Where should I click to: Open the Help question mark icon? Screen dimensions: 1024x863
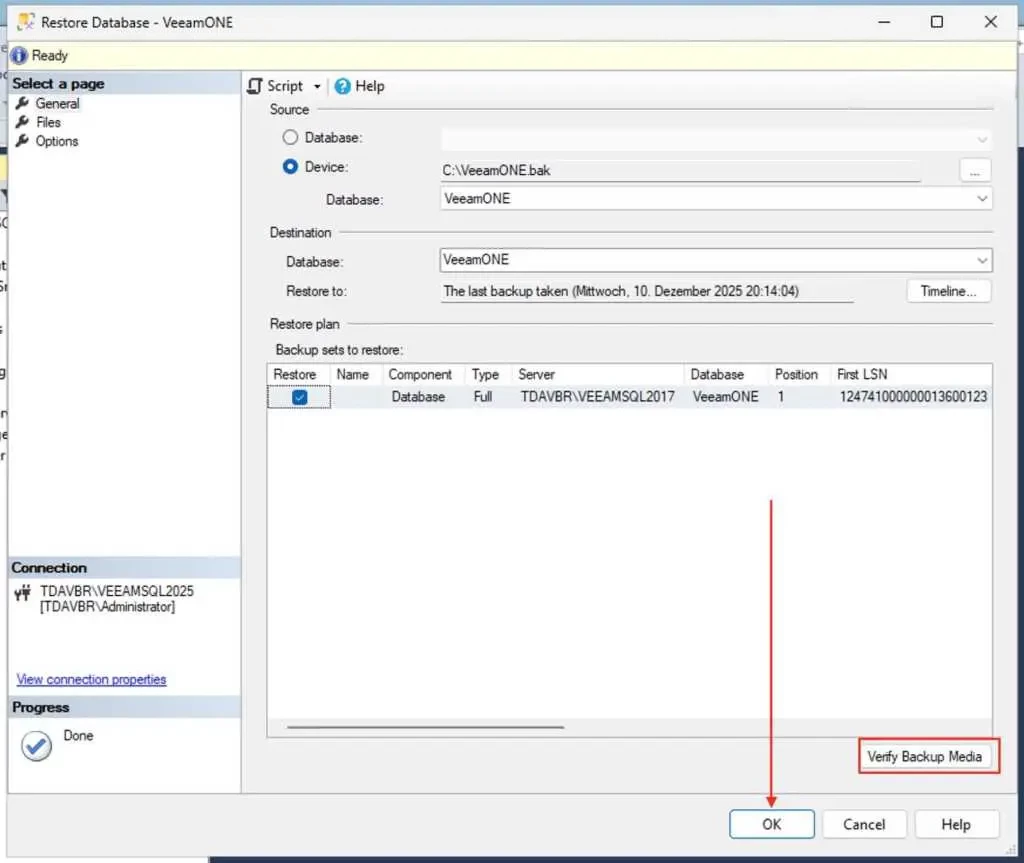[x=343, y=87]
